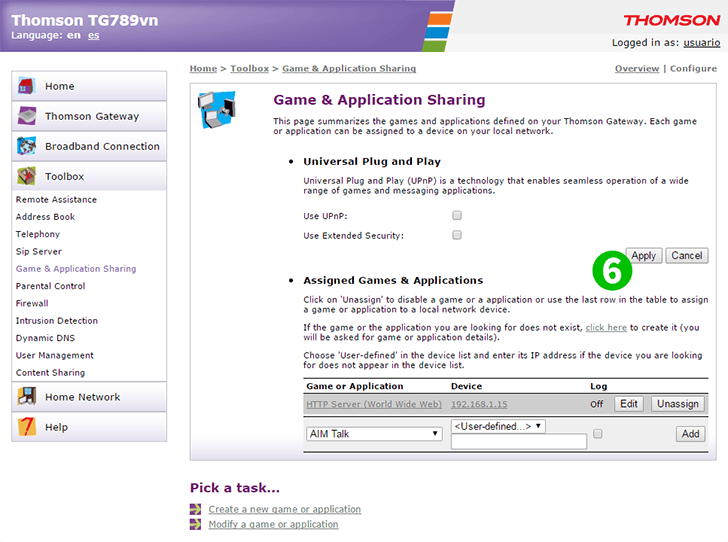Follow the 'click here' link to create game
728x542 pixels.
(x=606, y=327)
